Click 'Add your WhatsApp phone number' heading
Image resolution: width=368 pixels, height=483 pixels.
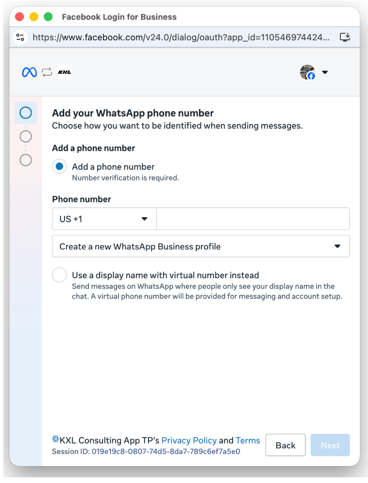(x=133, y=113)
